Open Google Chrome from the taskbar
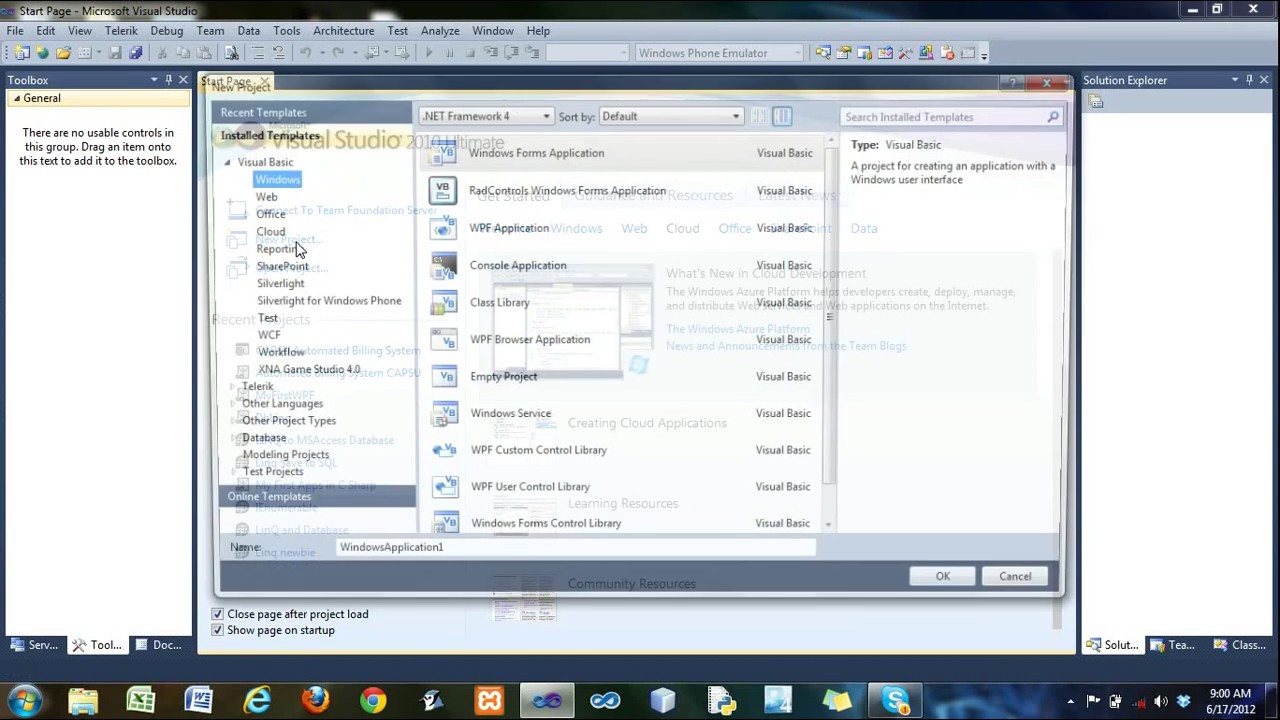This screenshot has height=720, width=1280. pyautogui.click(x=373, y=700)
